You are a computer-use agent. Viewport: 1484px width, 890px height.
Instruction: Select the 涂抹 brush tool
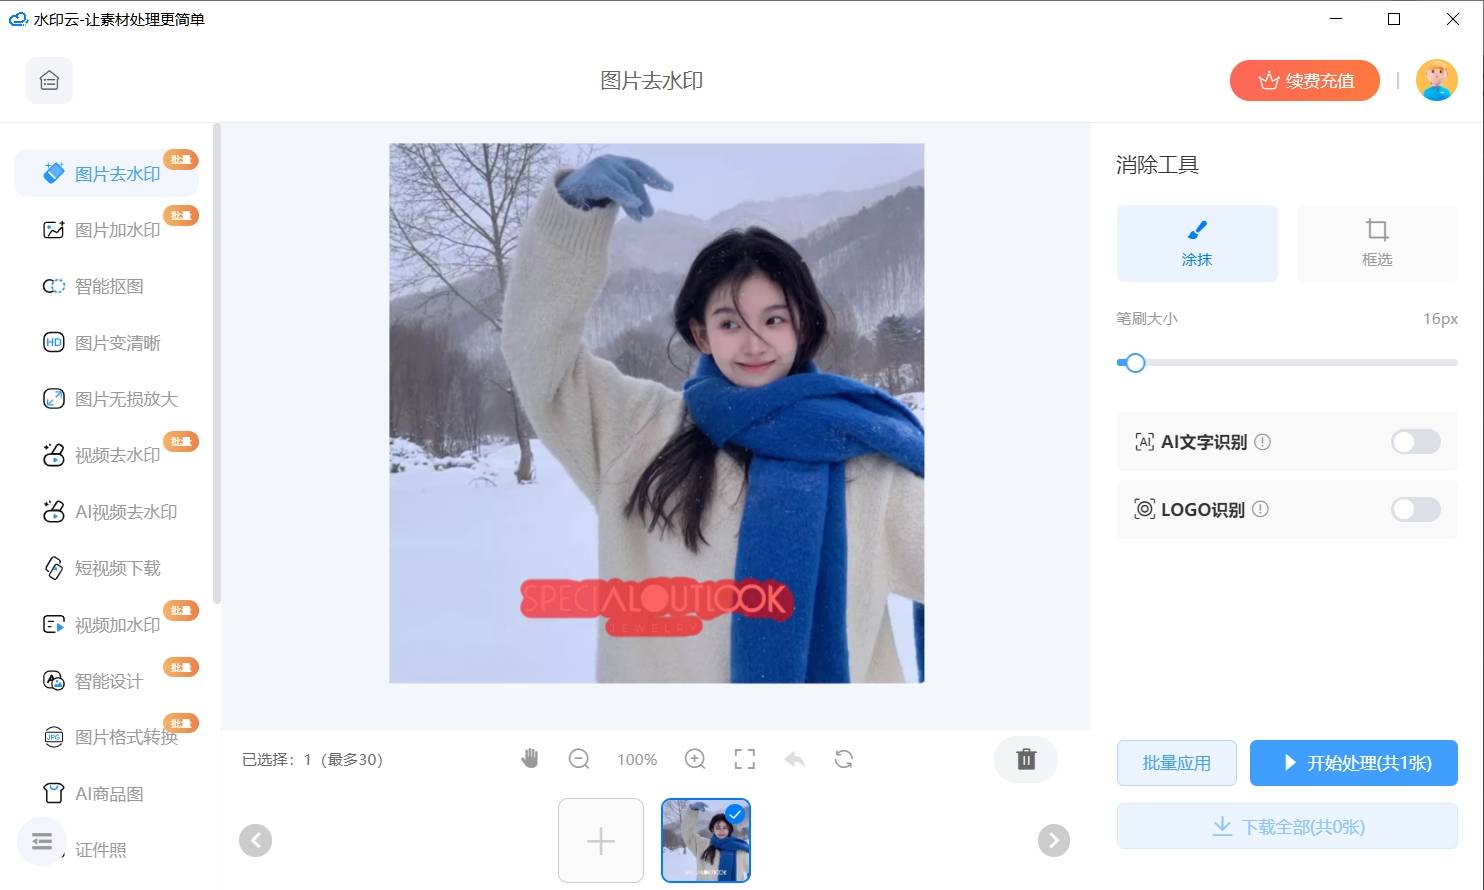[1197, 243]
